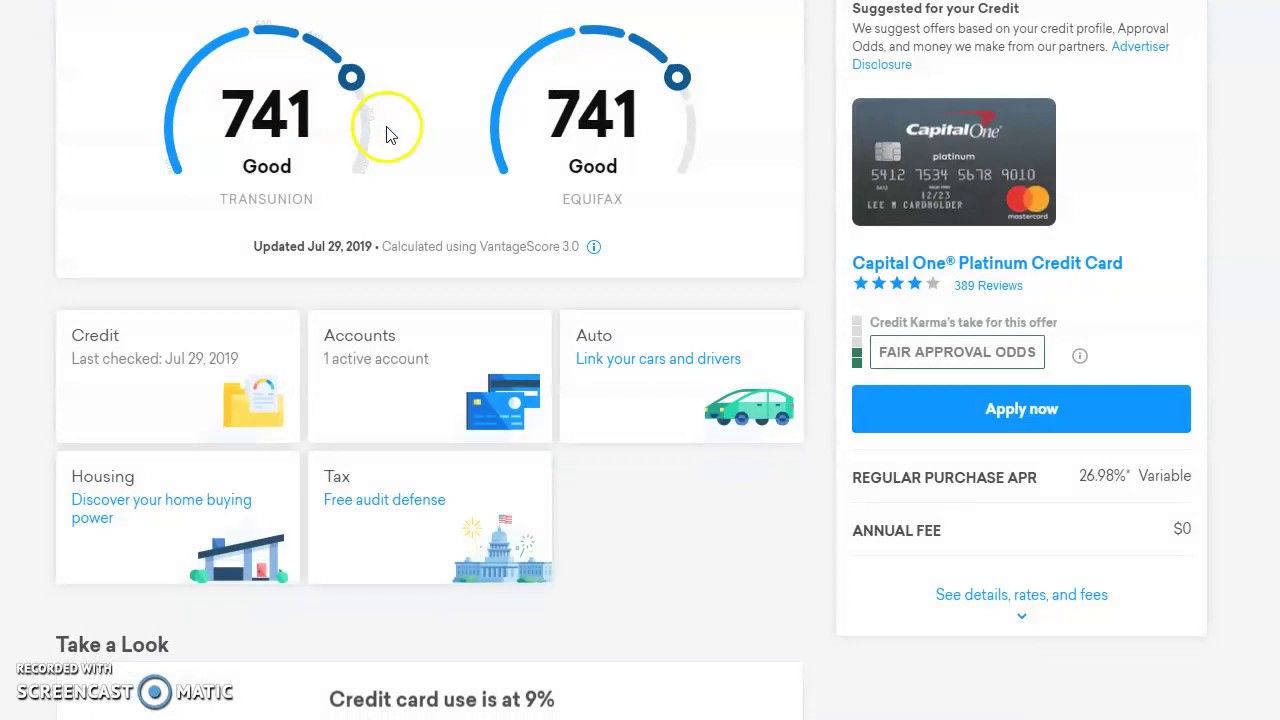
Task: Click the Equifax gauge marker dot
Action: coord(677,77)
